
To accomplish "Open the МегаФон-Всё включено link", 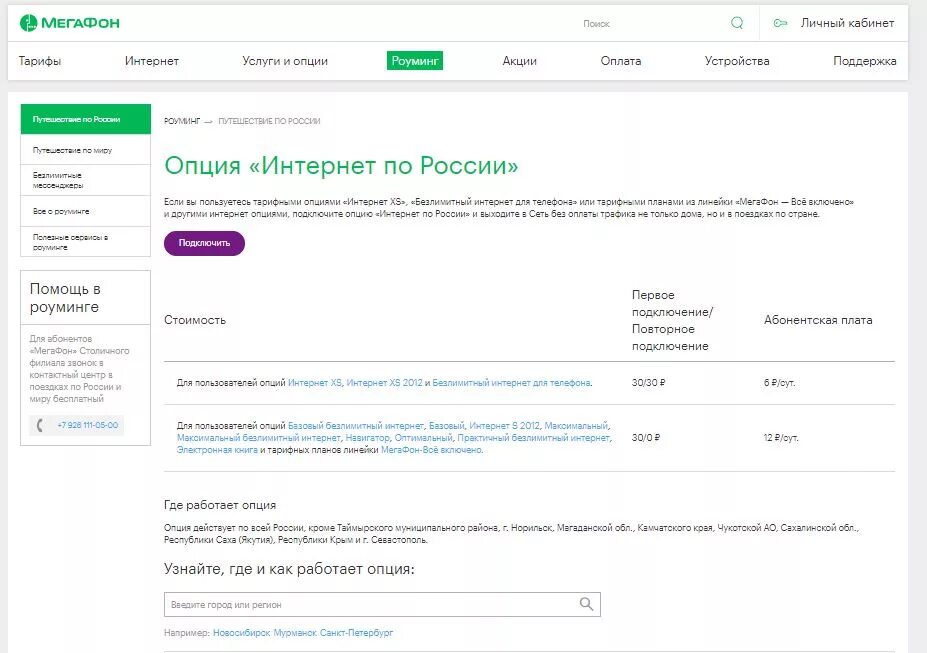I will [431, 450].
